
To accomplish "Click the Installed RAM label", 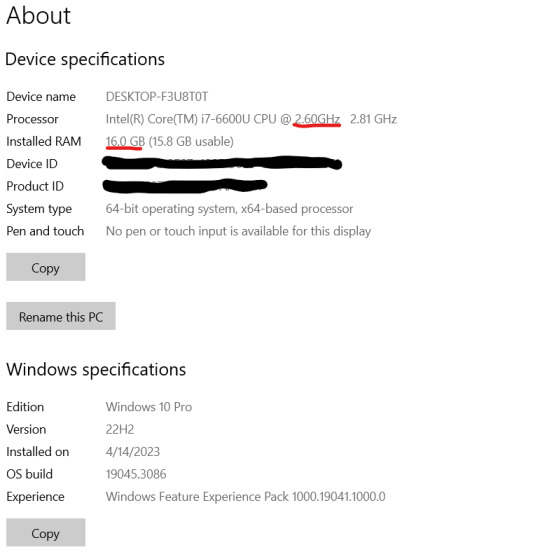I will click(x=44, y=142).
